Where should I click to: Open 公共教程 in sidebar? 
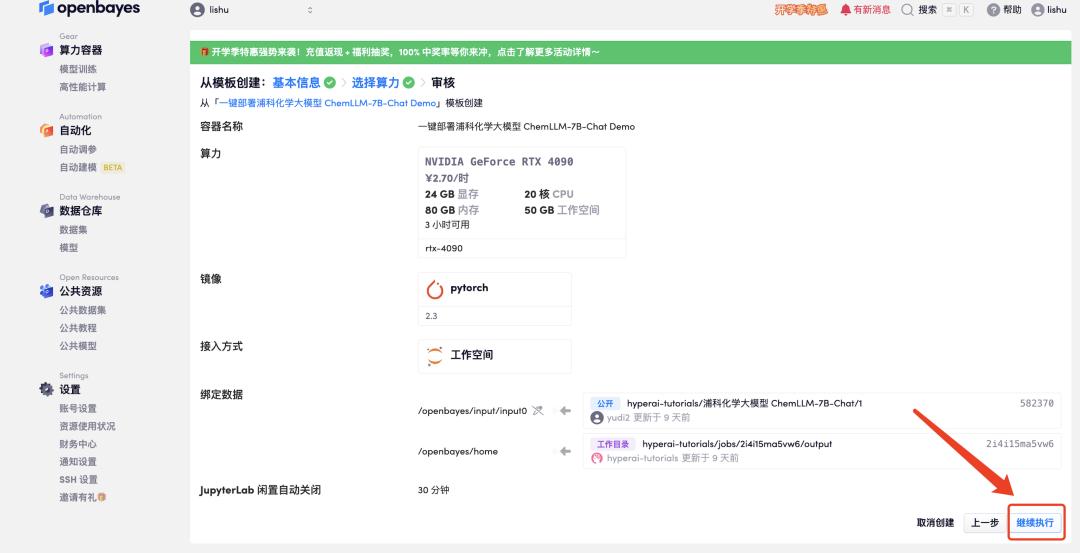pyautogui.click(x=78, y=328)
